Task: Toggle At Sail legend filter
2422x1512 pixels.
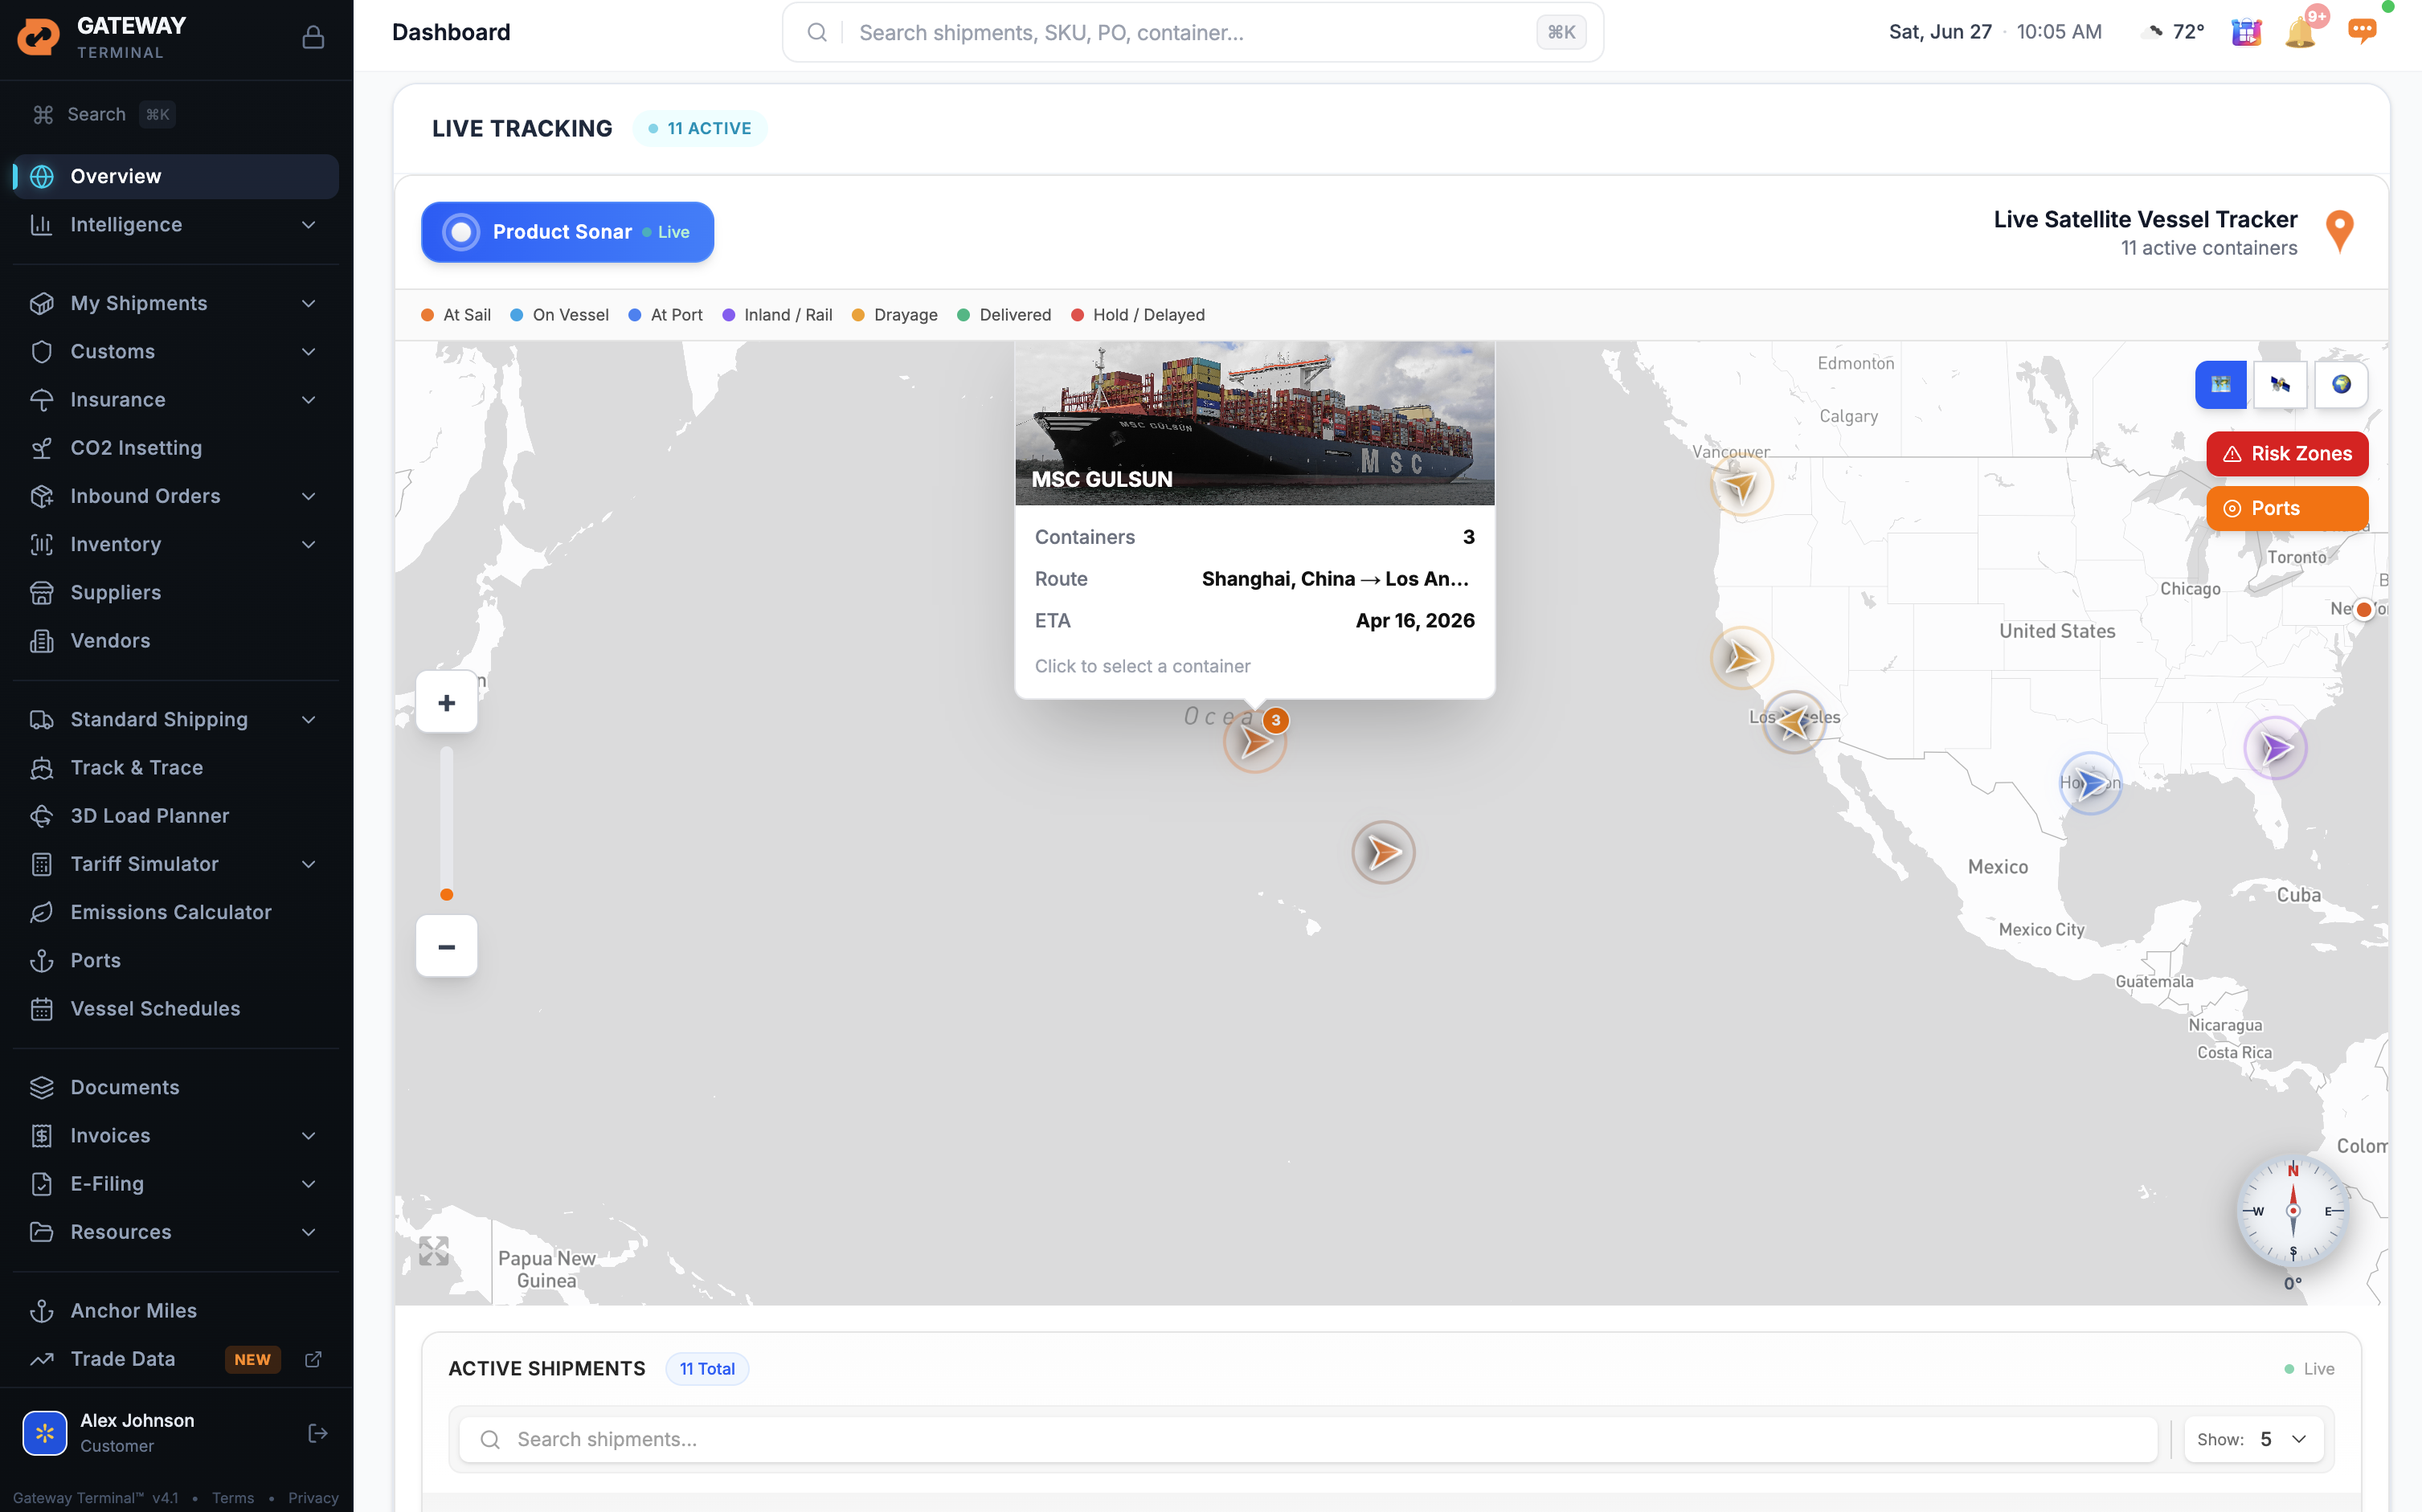Action: (x=455, y=315)
